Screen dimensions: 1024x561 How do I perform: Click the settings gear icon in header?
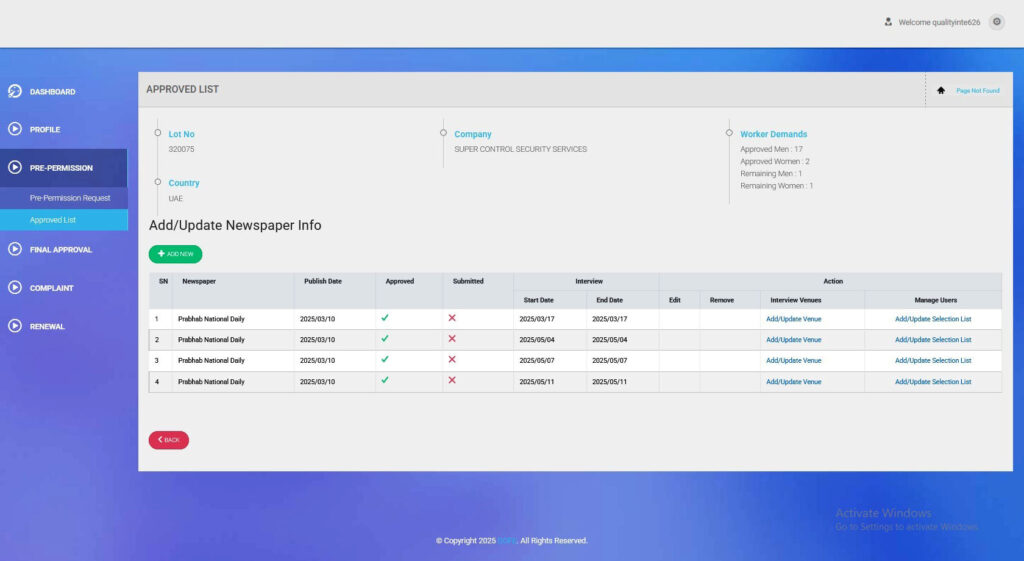coord(996,22)
